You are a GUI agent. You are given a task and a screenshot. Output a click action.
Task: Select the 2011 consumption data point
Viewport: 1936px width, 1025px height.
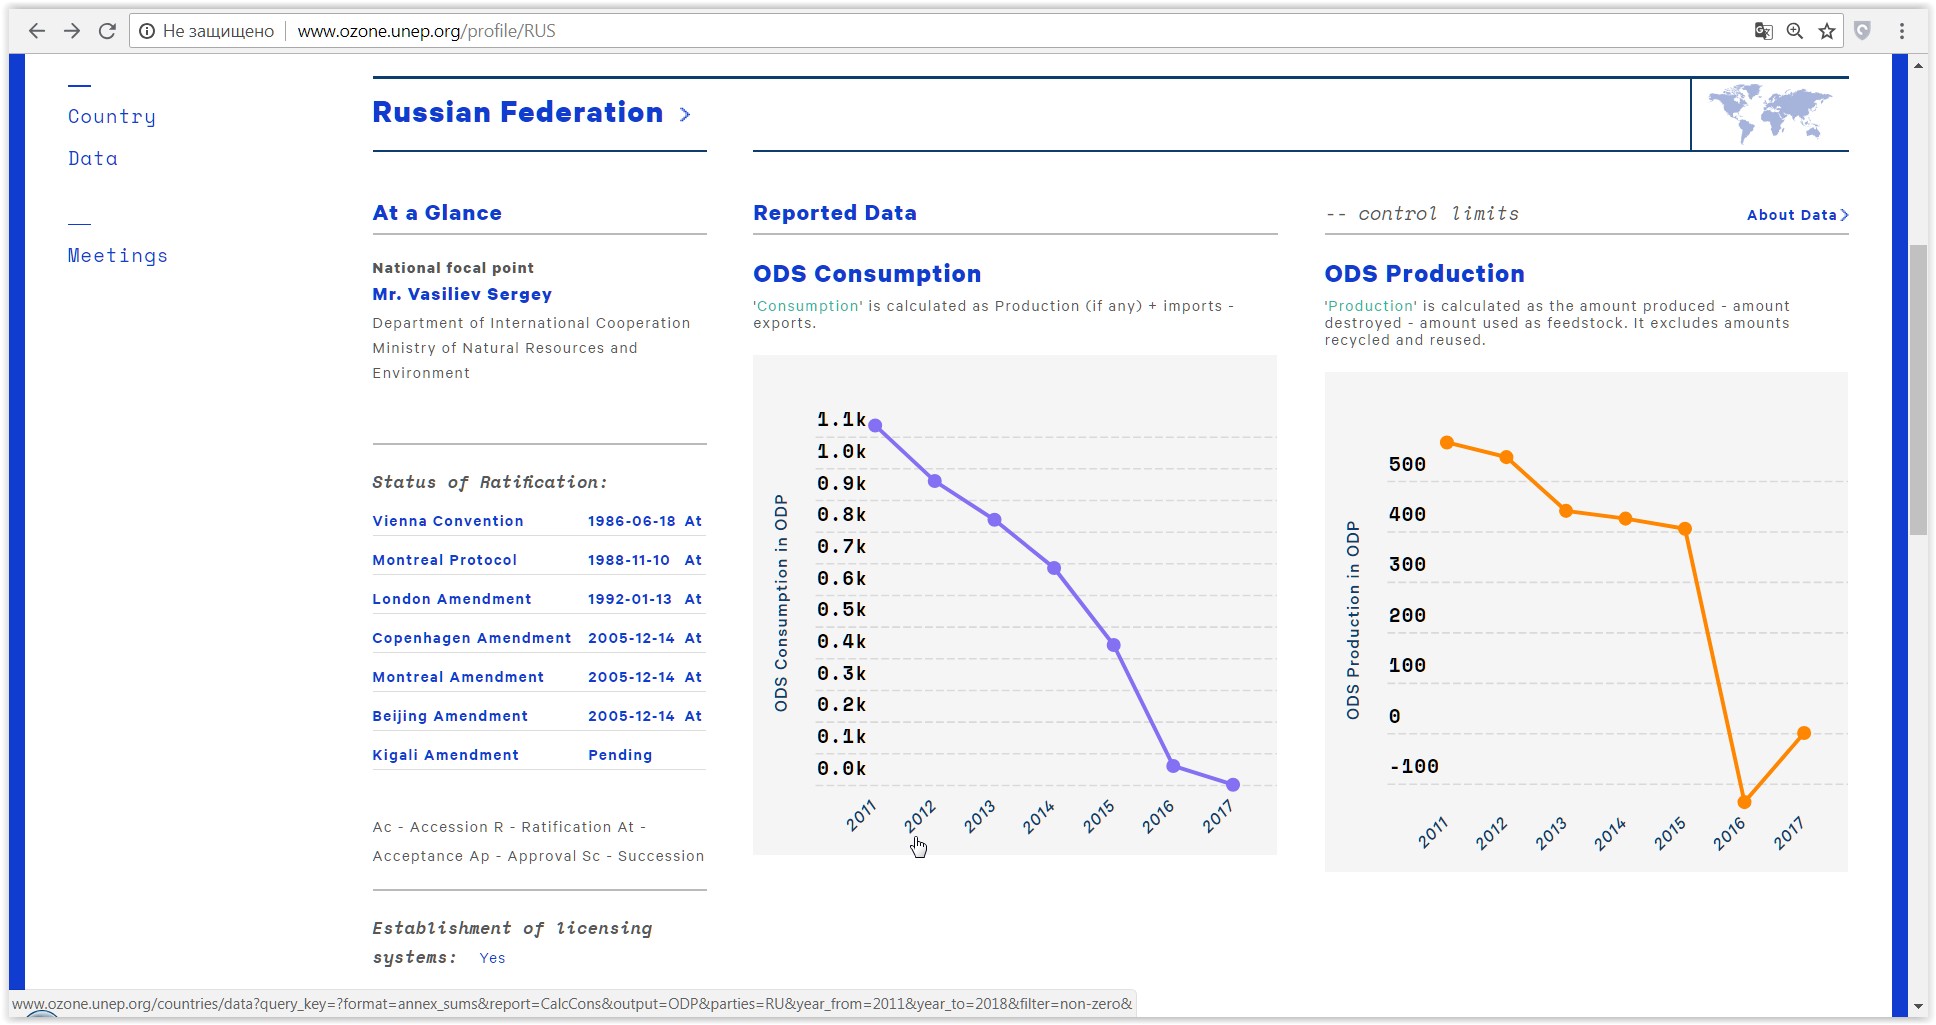[875, 426]
